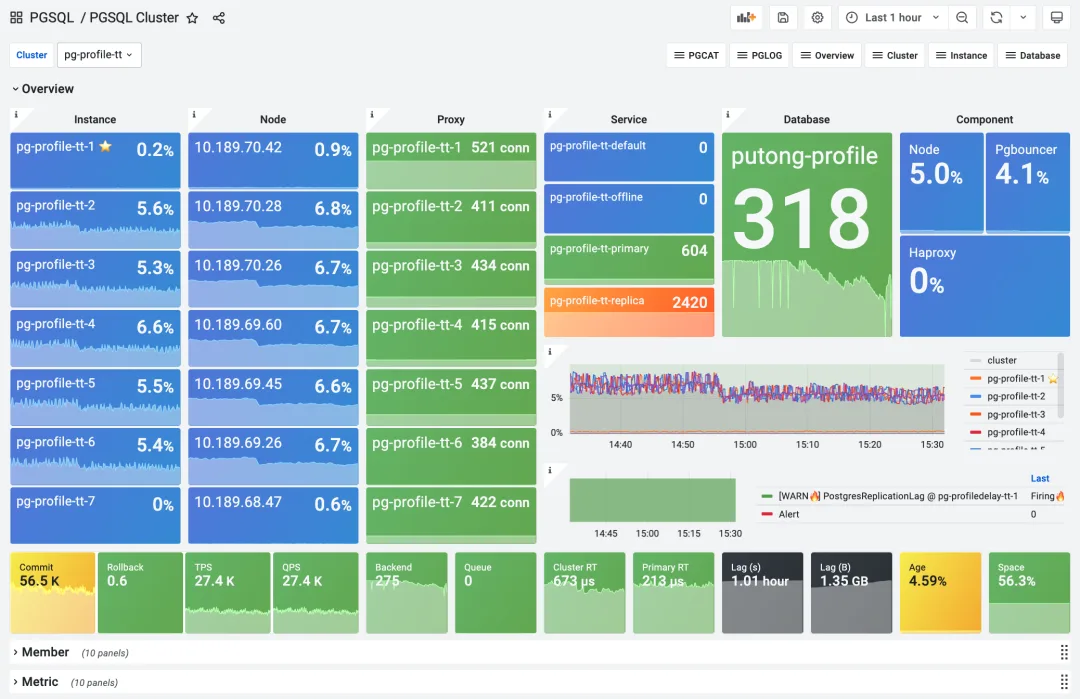Click the add panel icon

(x=746, y=18)
